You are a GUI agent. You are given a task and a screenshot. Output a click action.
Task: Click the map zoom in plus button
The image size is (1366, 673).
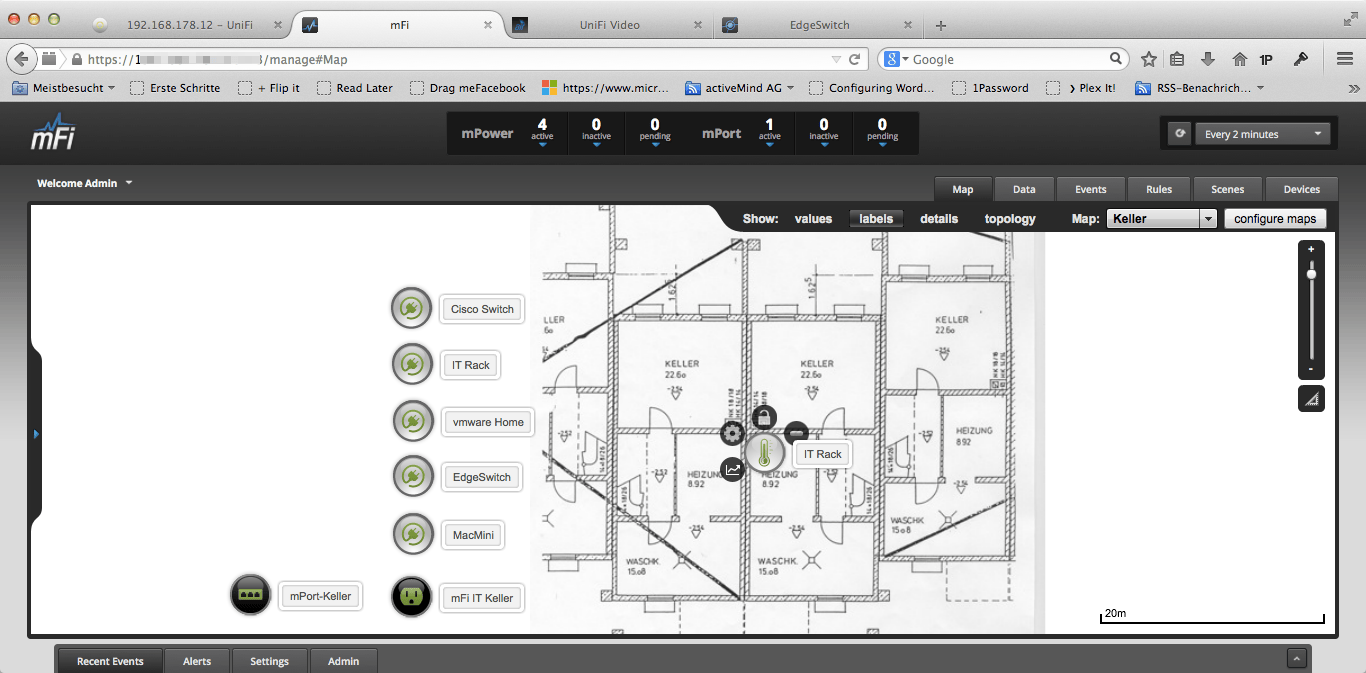pyautogui.click(x=1311, y=248)
